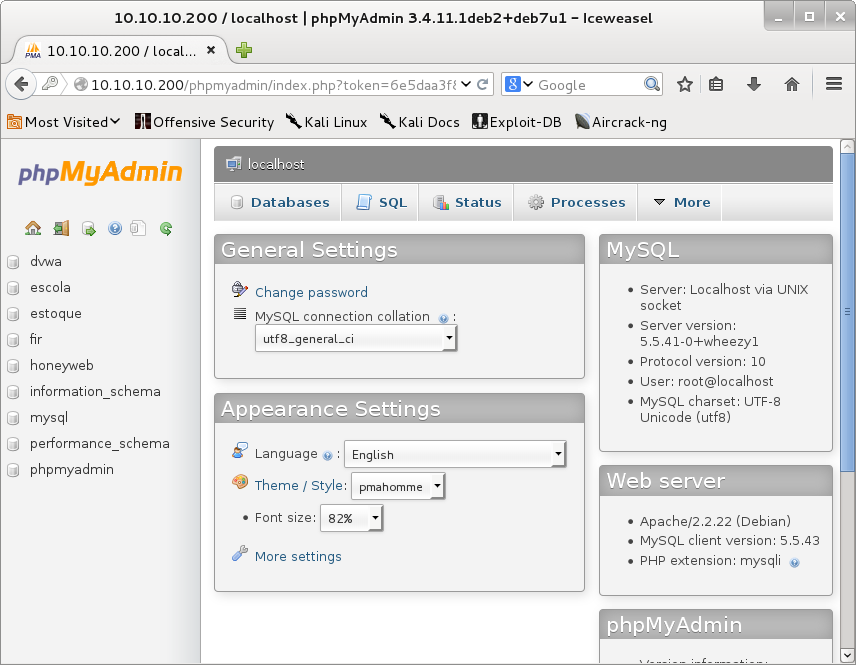The width and height of the screenshot is (856, 665).
Task: Select the performance_schema database
Action: click(100, 443)
